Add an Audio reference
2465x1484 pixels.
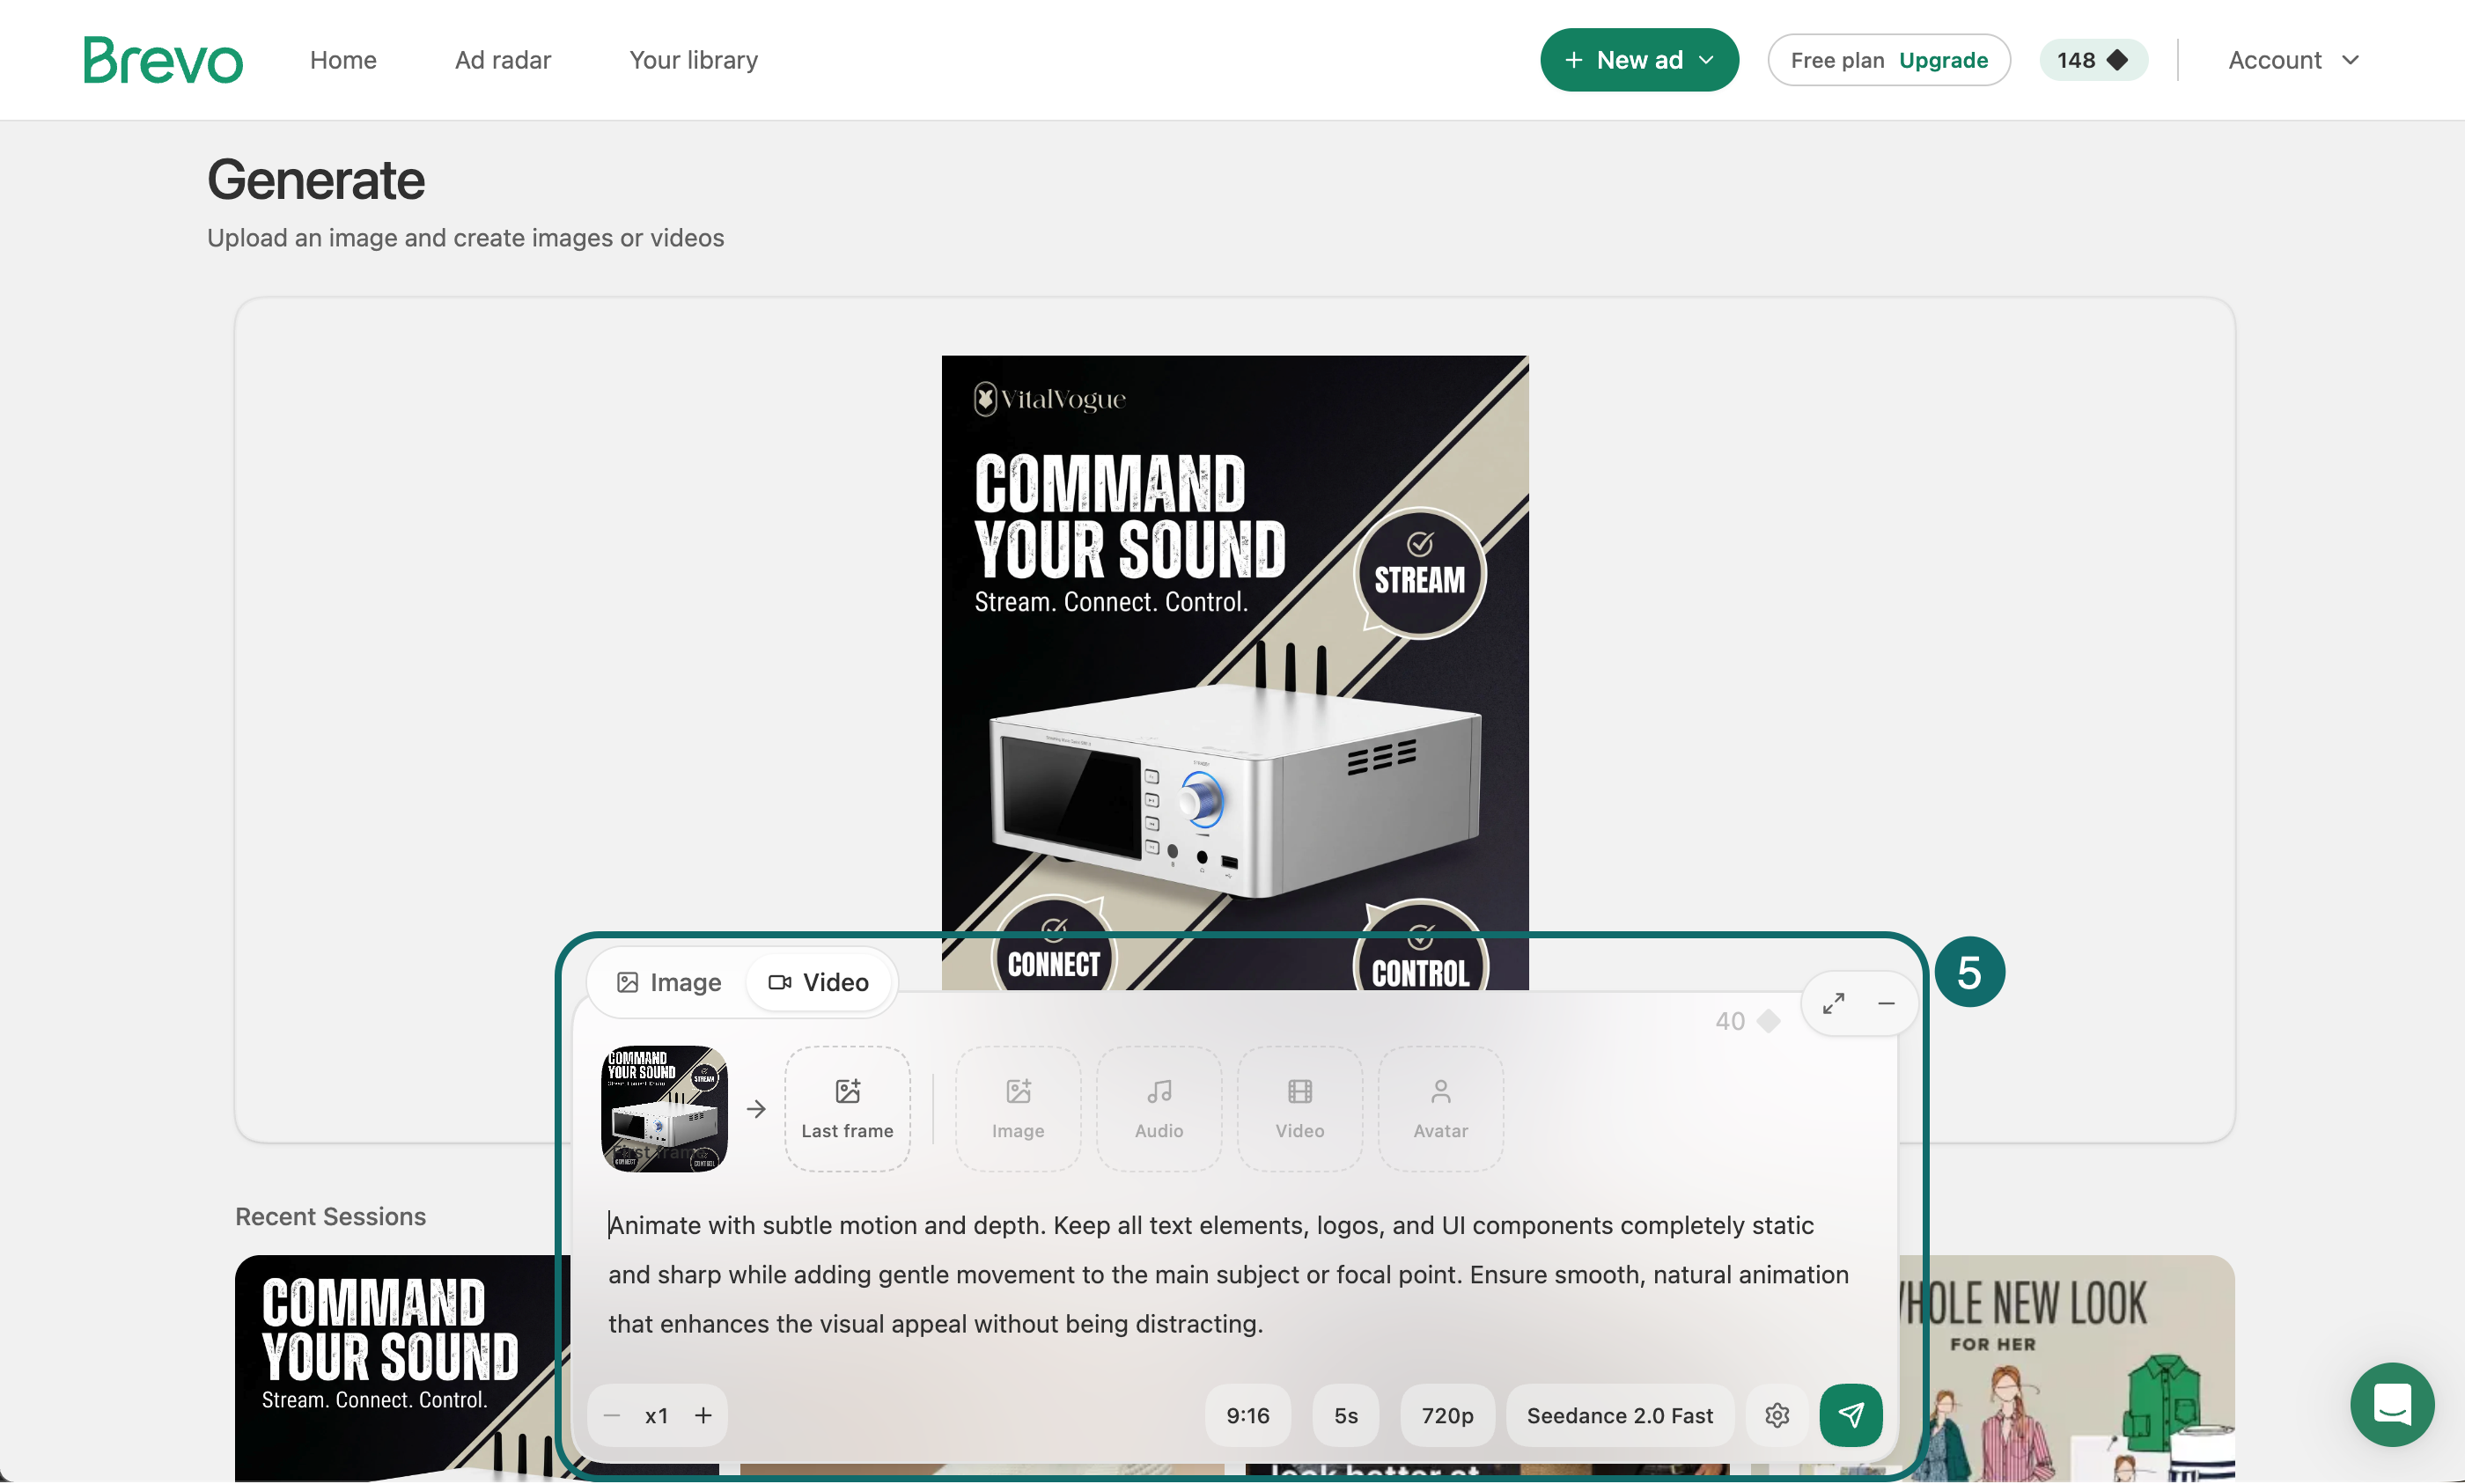tap(1159, 1108)
